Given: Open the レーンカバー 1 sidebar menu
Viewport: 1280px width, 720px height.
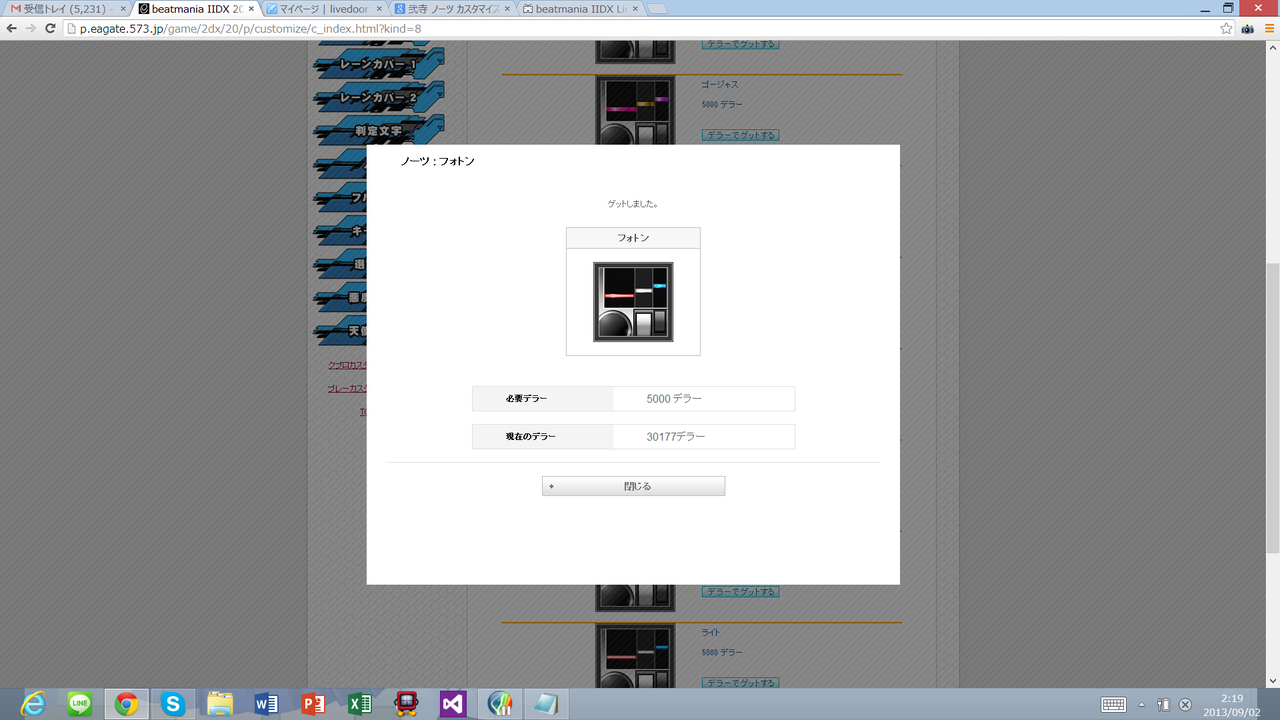Looking at the screenshot, I should click(x=378, y=65).
